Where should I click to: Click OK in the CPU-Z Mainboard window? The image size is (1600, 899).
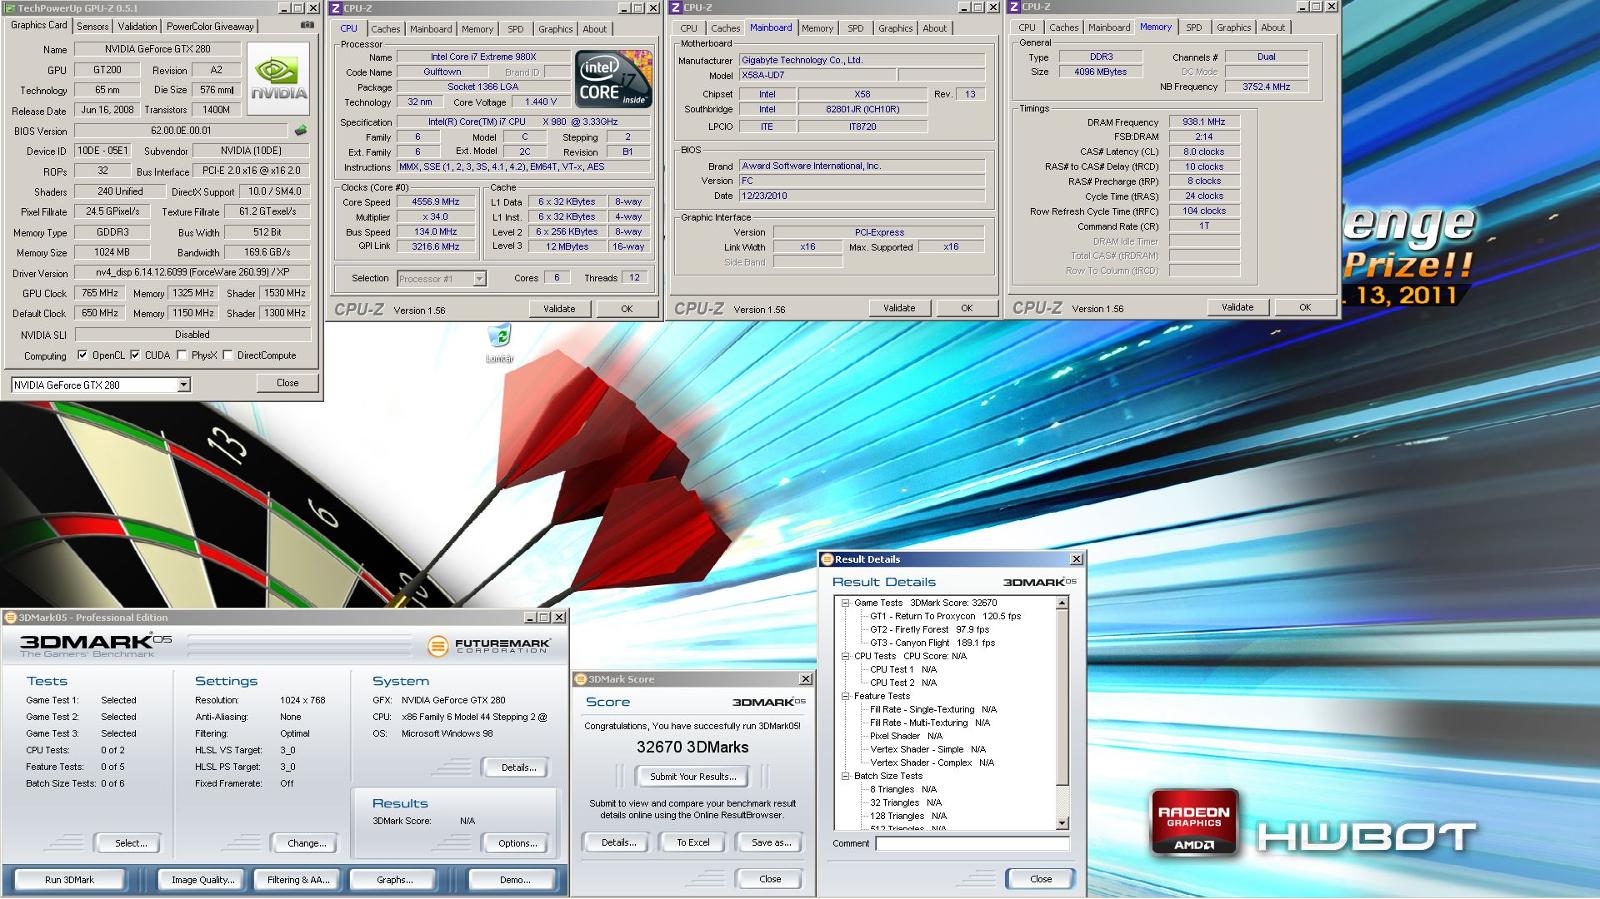point(966,308)
